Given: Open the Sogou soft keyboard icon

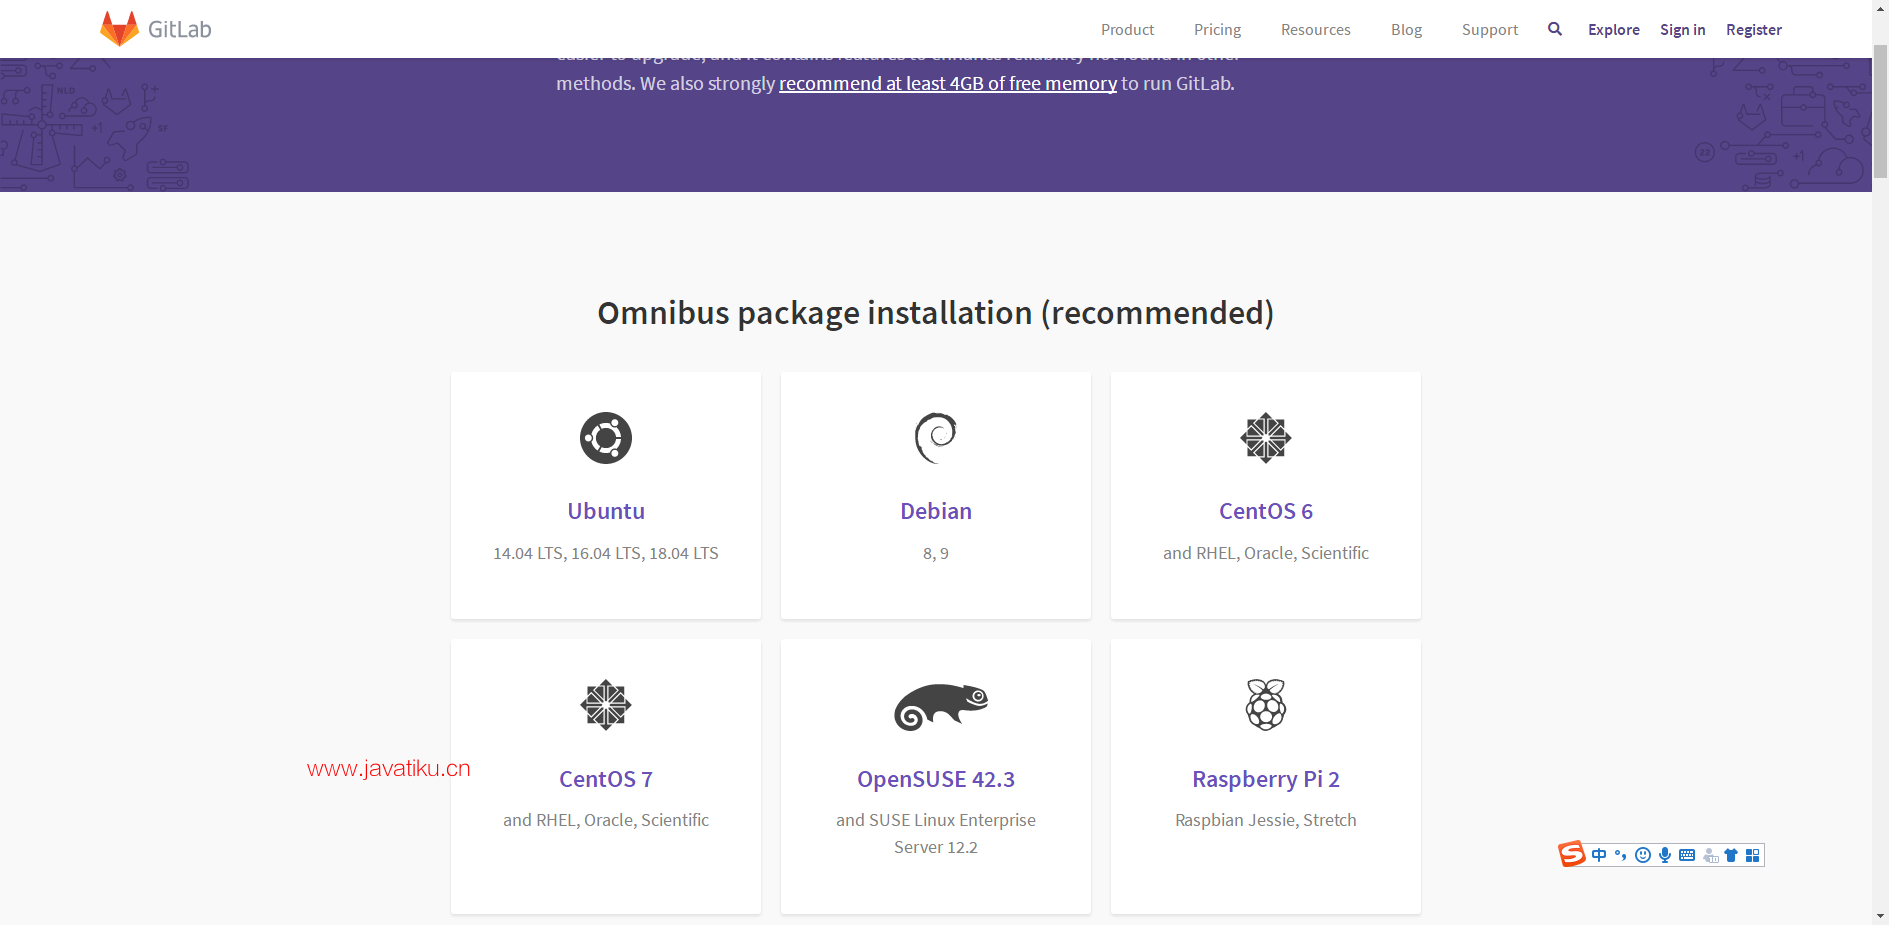Looking at the screenshot, I should (x=1687, y=855).
